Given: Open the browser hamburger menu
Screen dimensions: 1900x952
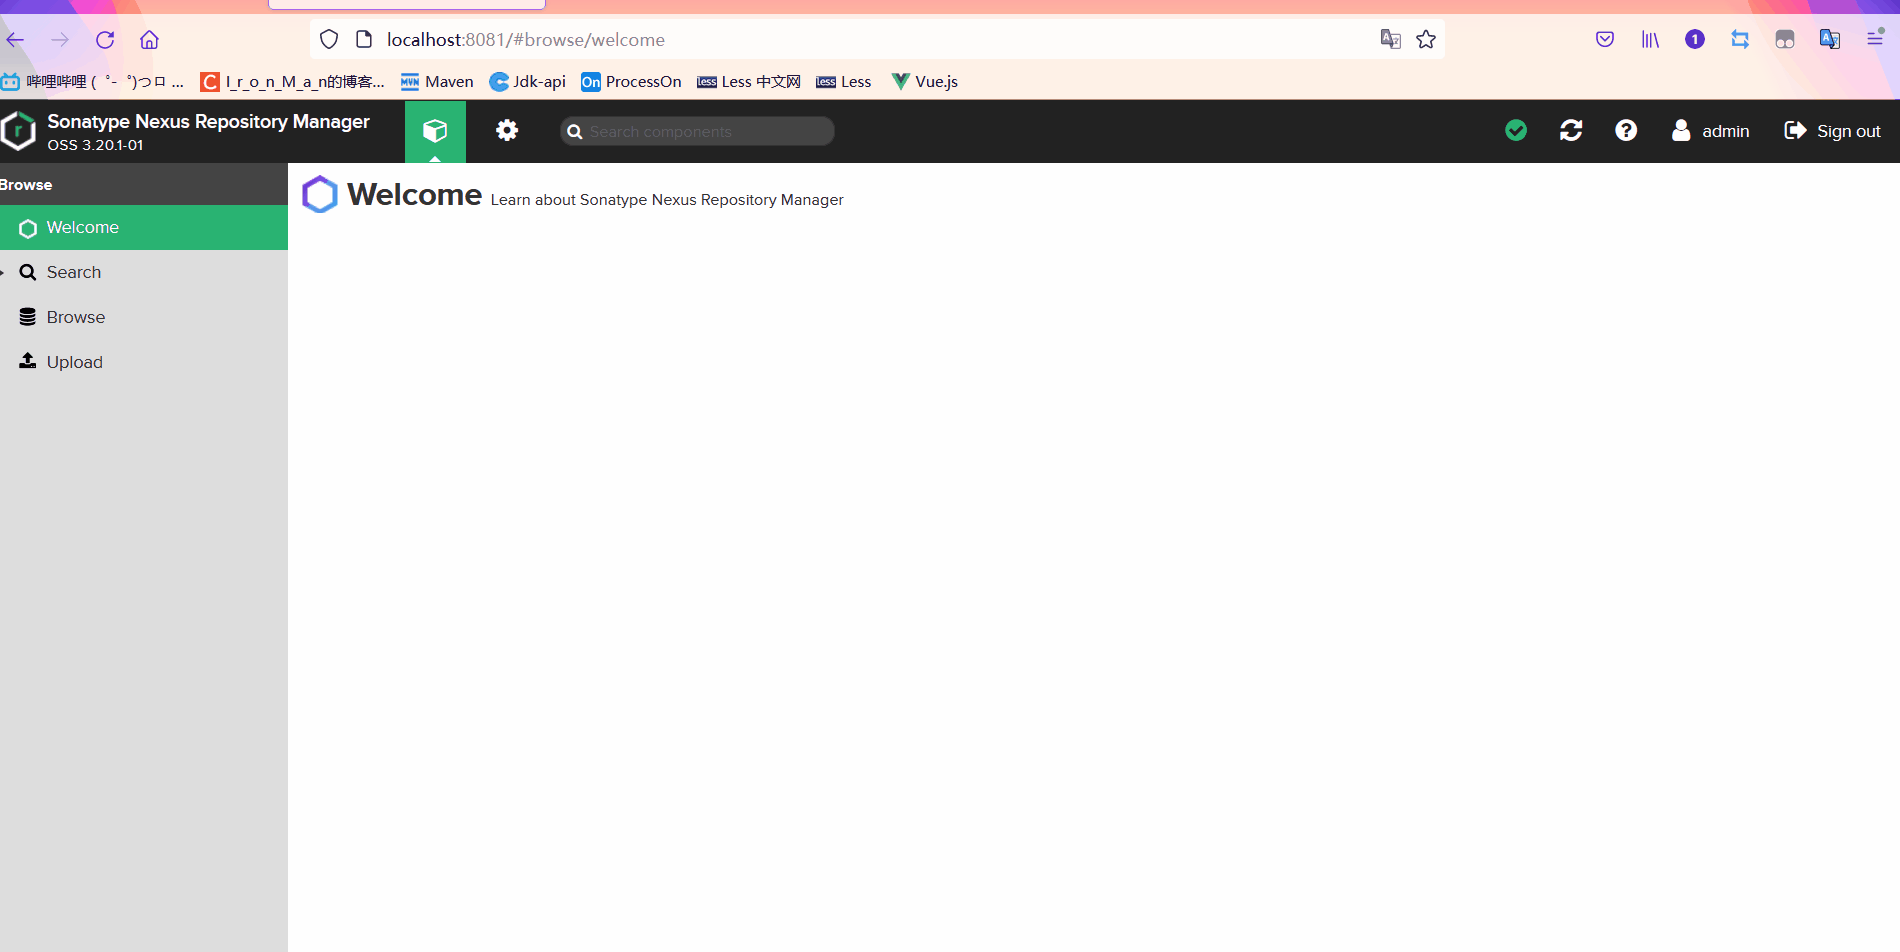Looking at the screenshot, I should [x=1875, y=38].
